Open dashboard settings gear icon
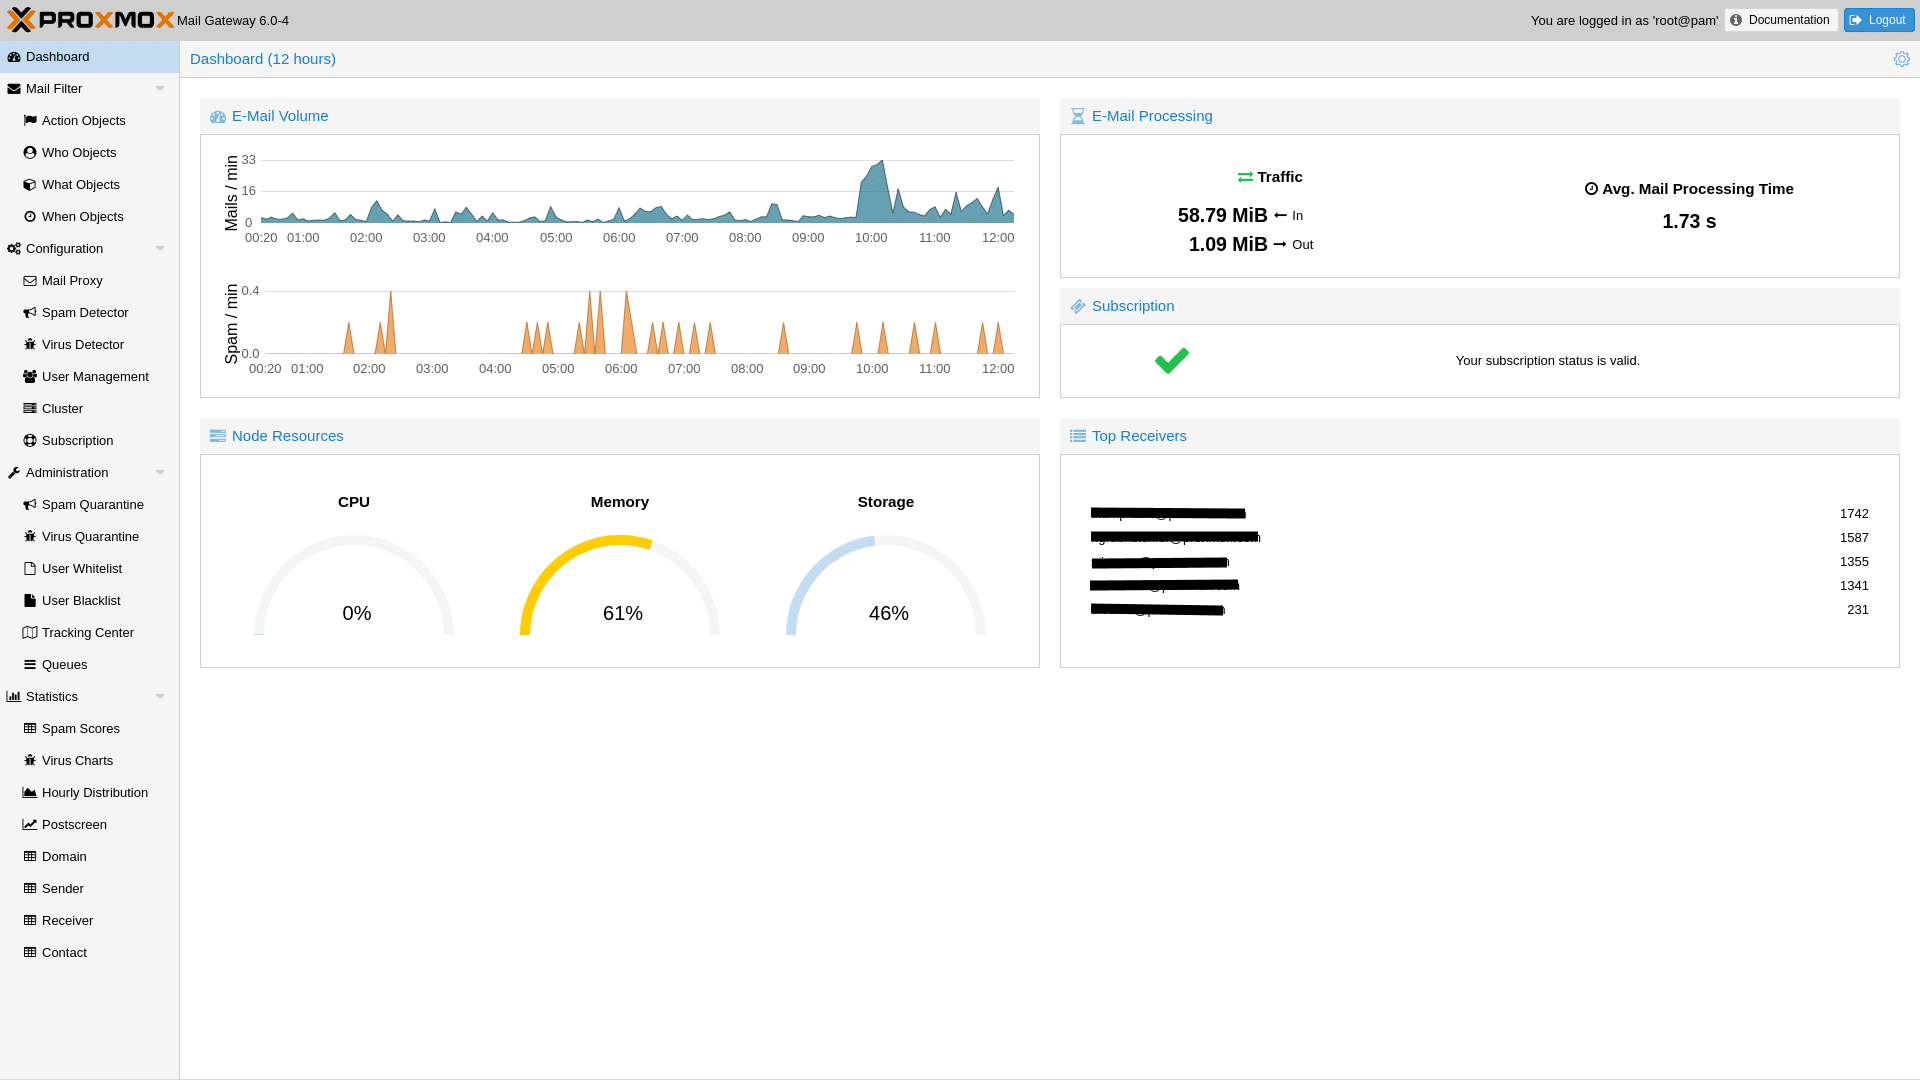The width and height of the screenshot is (1920, 1080). click(1901, 59)
